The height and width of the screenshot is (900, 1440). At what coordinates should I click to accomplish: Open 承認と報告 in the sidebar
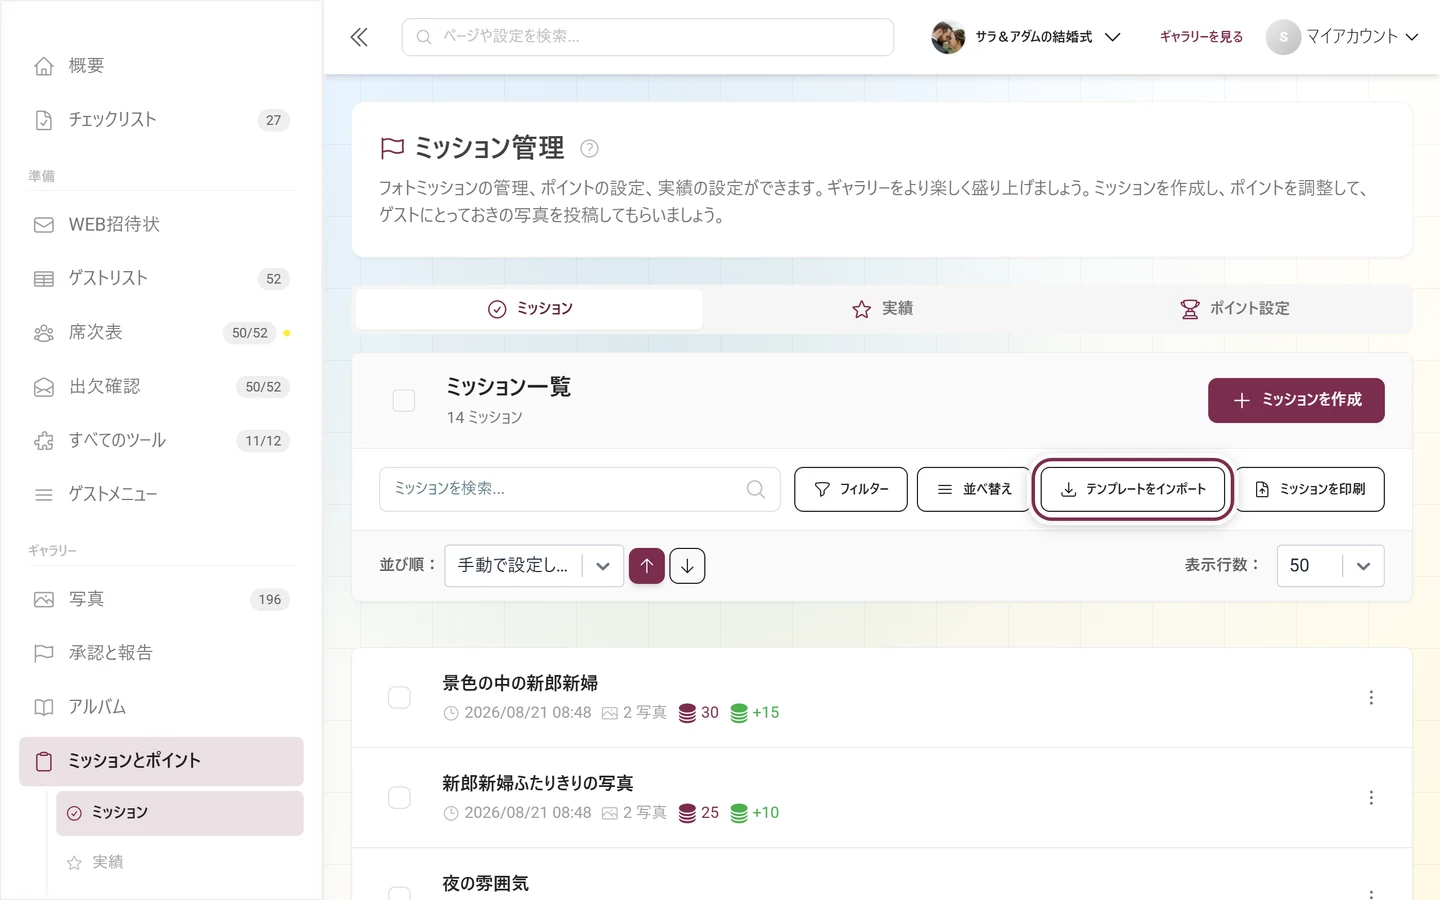(160, 654)
